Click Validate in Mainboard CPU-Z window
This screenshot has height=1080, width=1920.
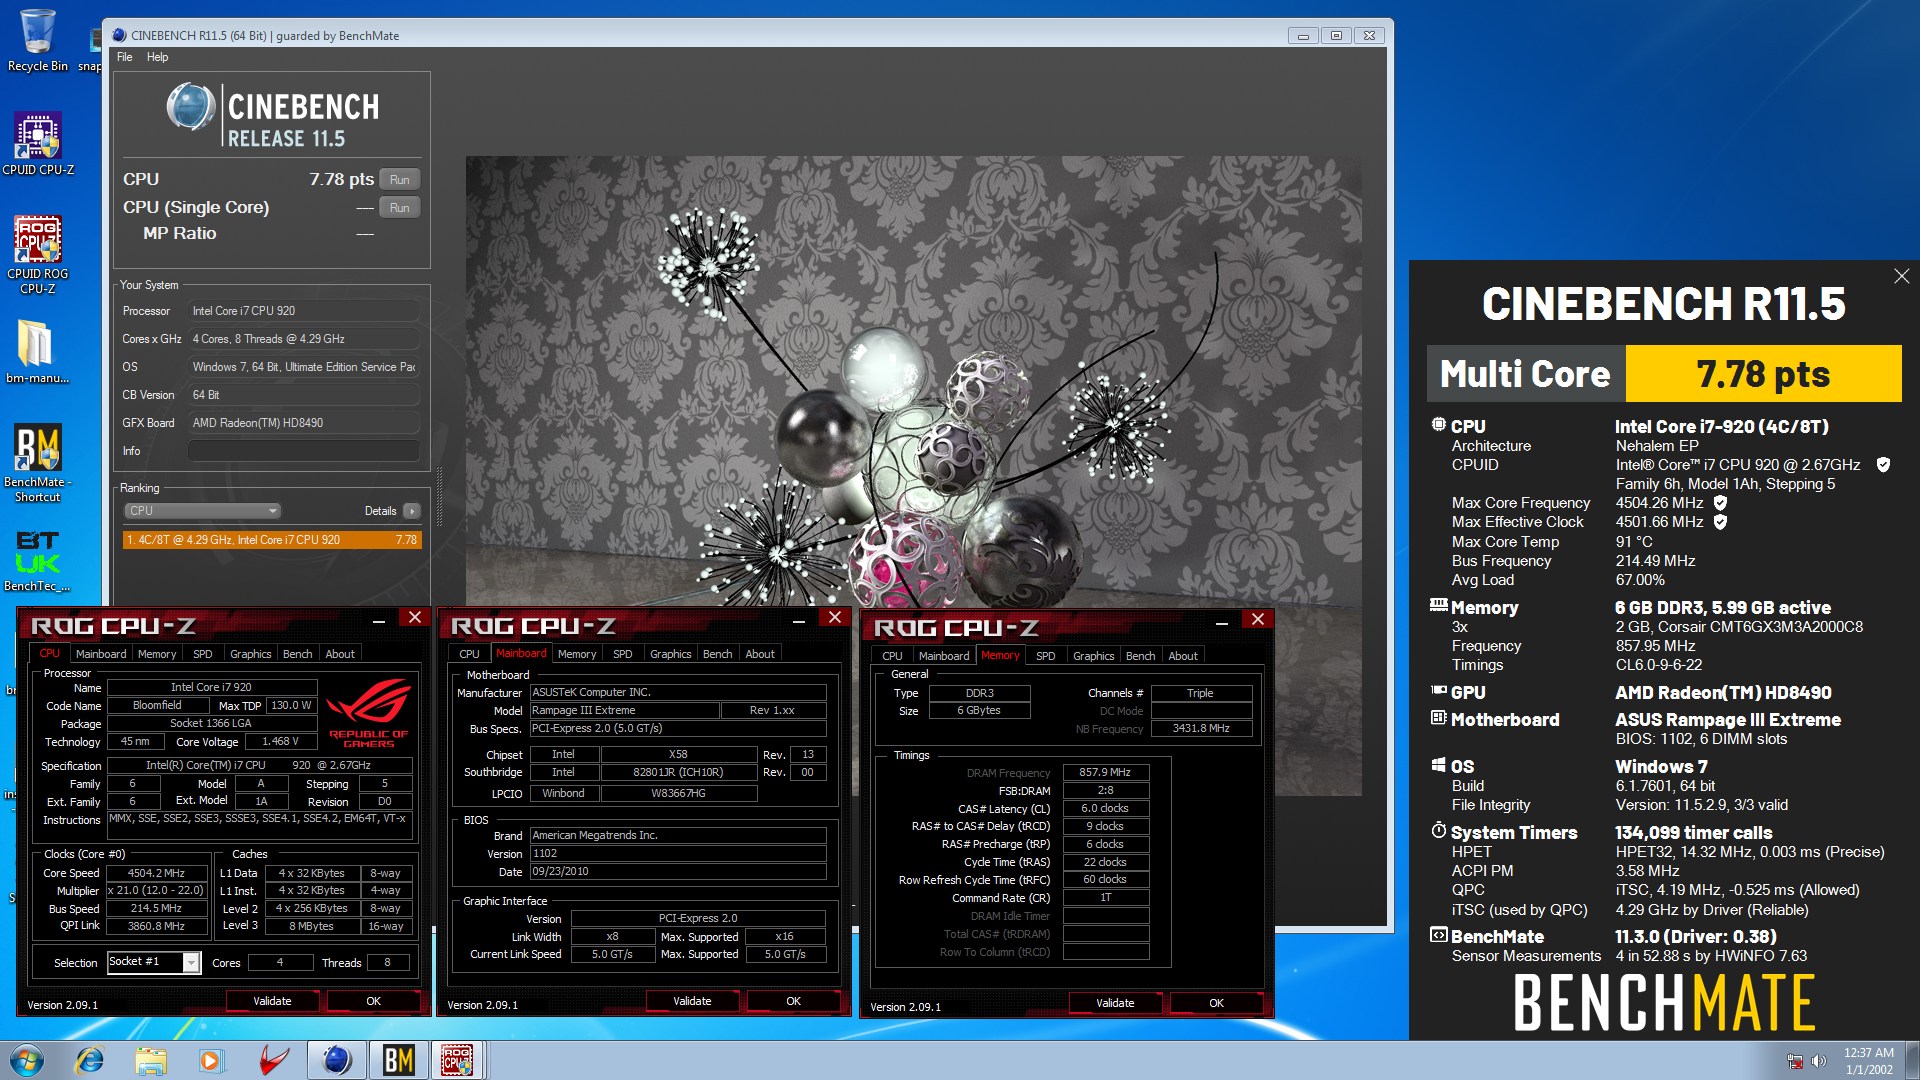coord(692,1001)
